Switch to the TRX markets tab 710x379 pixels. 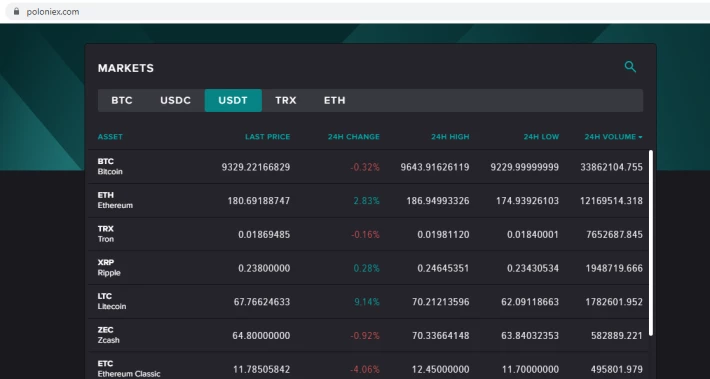(286, 101)
